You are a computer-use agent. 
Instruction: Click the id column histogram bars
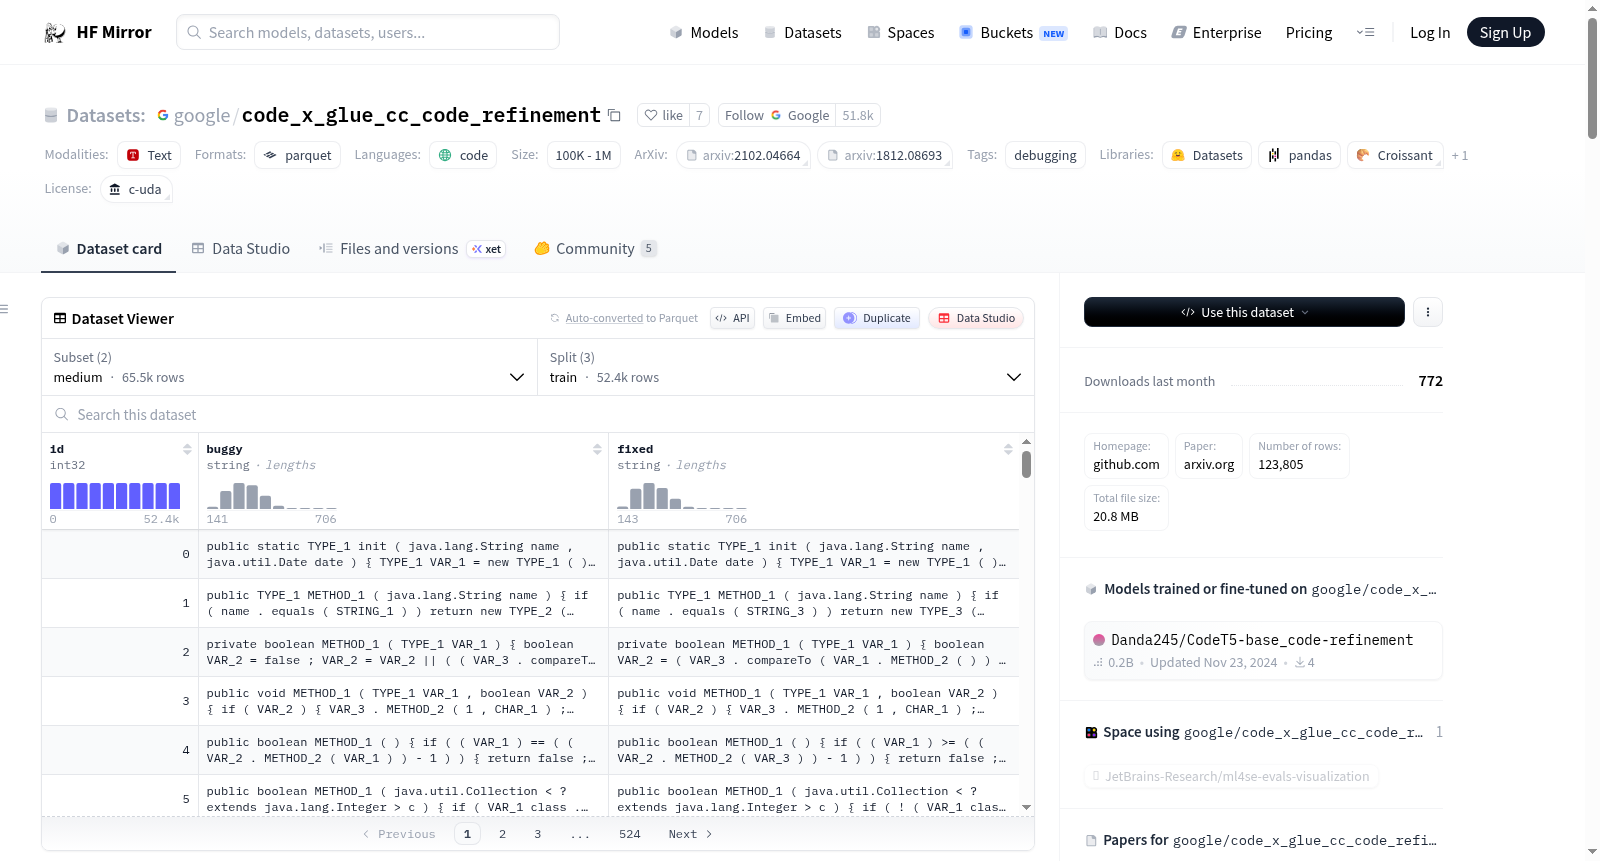coord(115,496)
